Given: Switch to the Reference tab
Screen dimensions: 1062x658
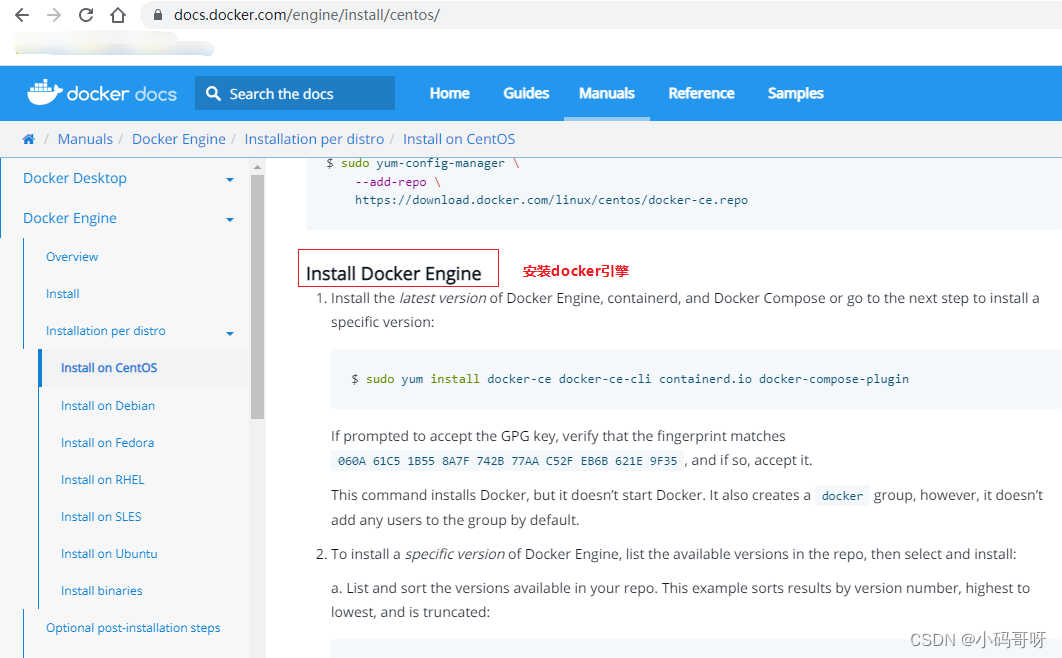Looking at the screenshot, I should coord(701,93).
